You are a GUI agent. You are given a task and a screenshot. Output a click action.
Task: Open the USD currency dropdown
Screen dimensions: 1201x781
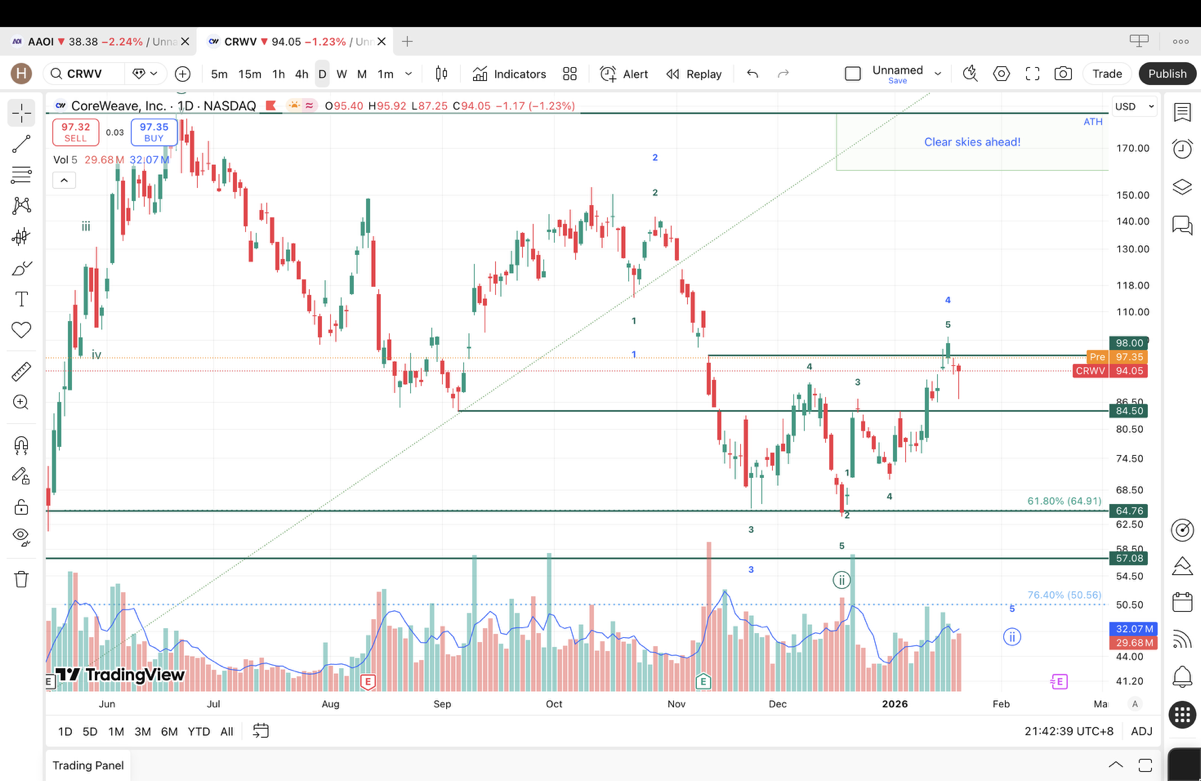pos(1134,106)
